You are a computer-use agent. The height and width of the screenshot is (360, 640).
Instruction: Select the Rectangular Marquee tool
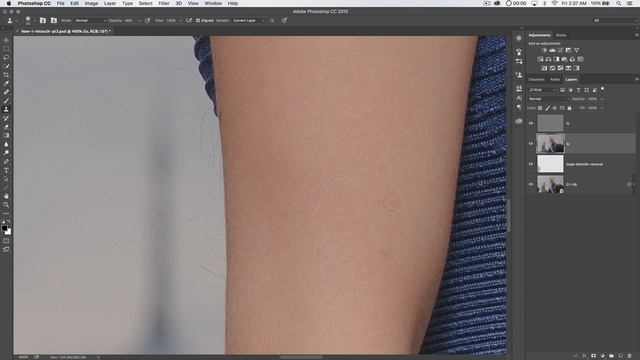6,49
